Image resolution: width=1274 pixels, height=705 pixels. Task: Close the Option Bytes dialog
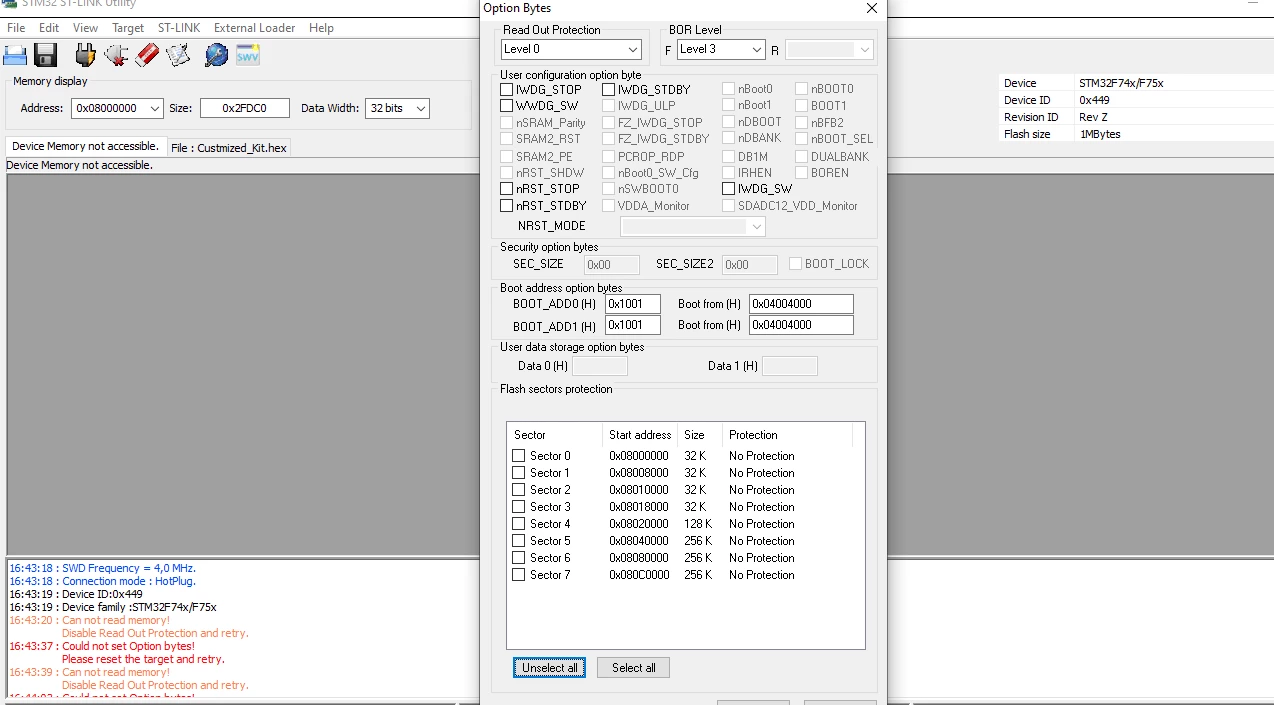pos(871,8)
